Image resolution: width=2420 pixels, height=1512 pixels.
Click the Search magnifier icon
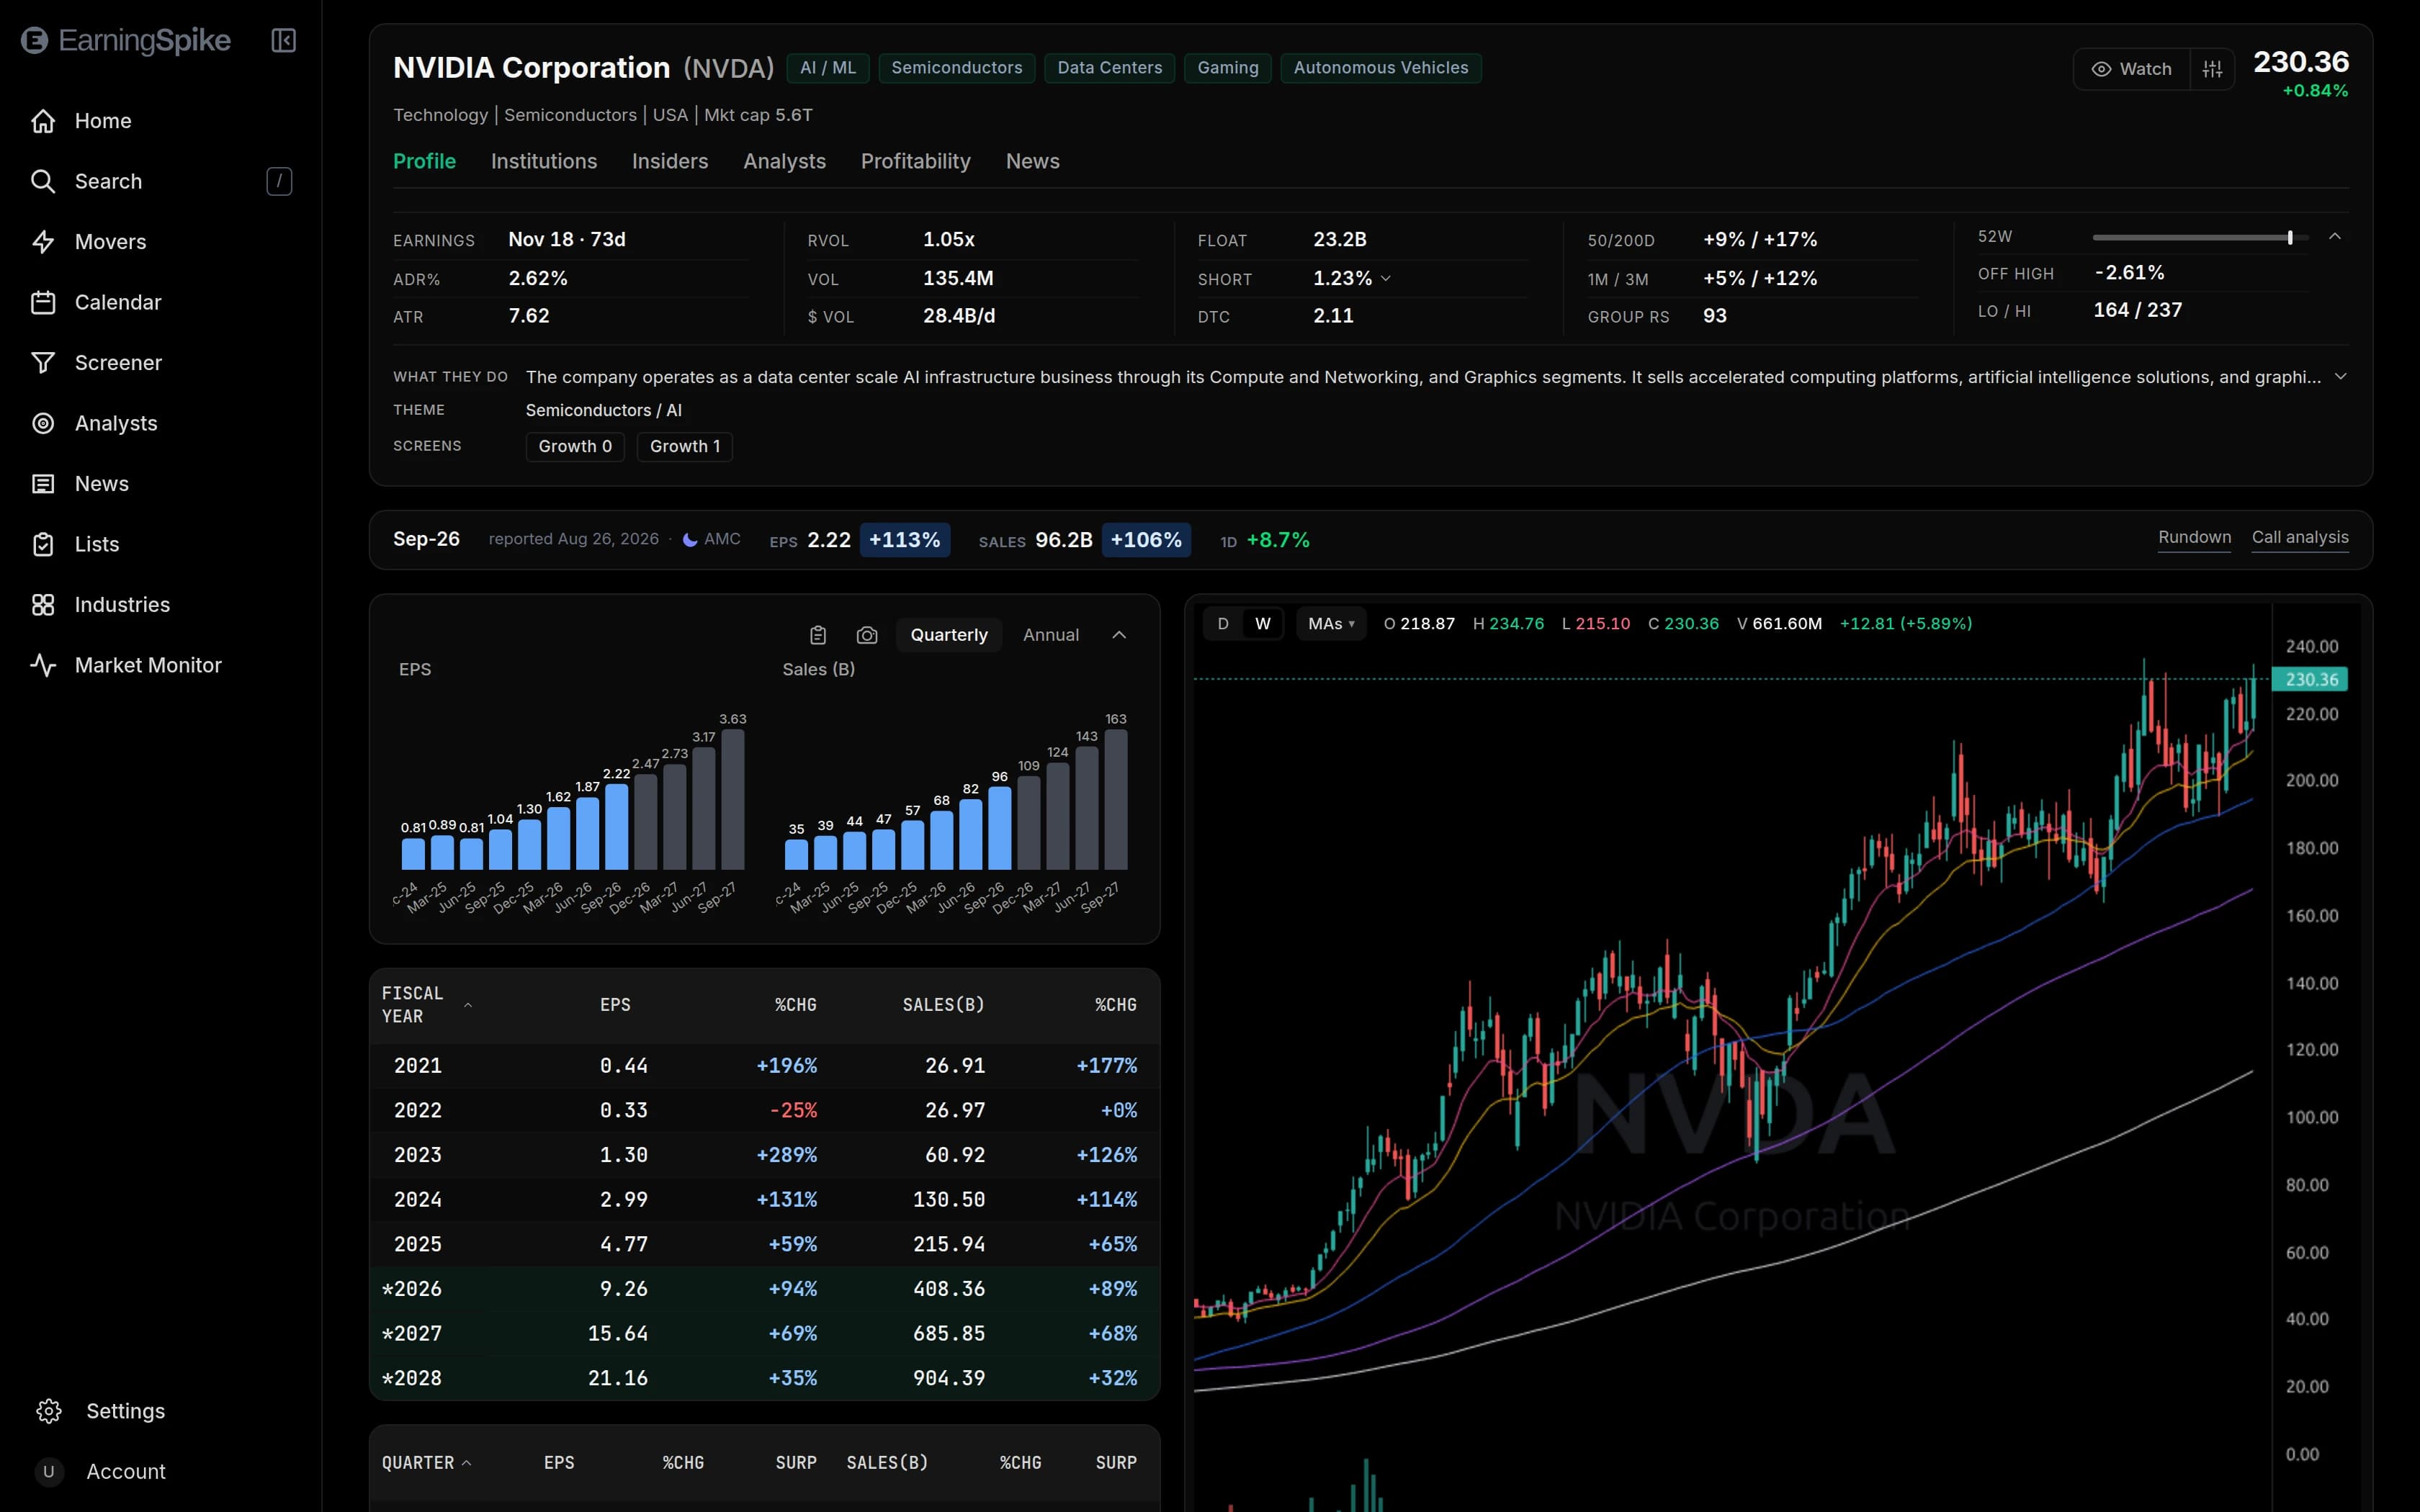tap(43, 181)
